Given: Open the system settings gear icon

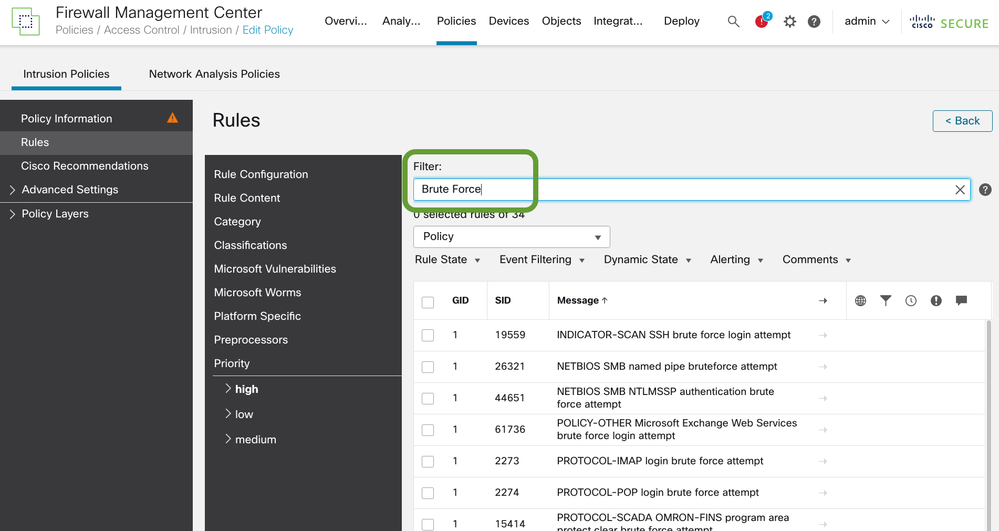Looking at the screenshot, I should (x=789, y=22).
